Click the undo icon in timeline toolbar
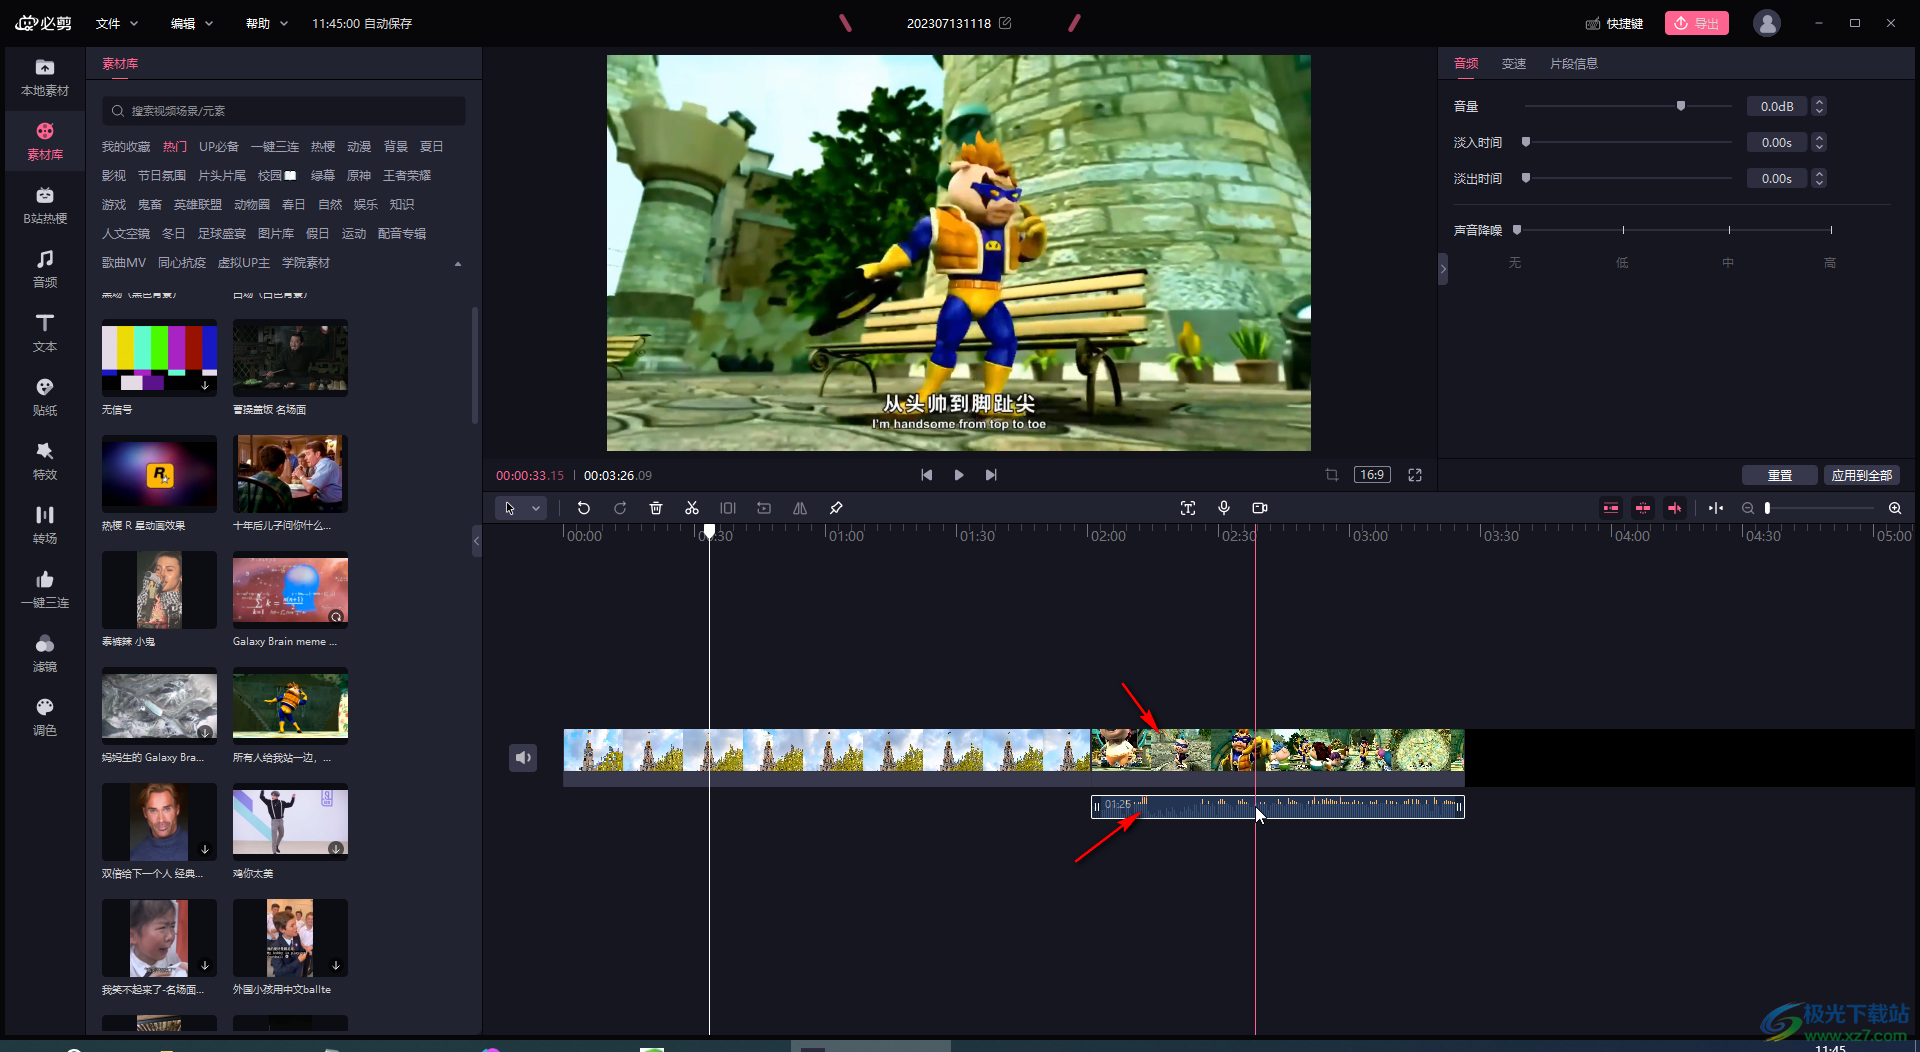Image resolution: width=1920 pixels, height=1052 pixels. click(584, 508)
